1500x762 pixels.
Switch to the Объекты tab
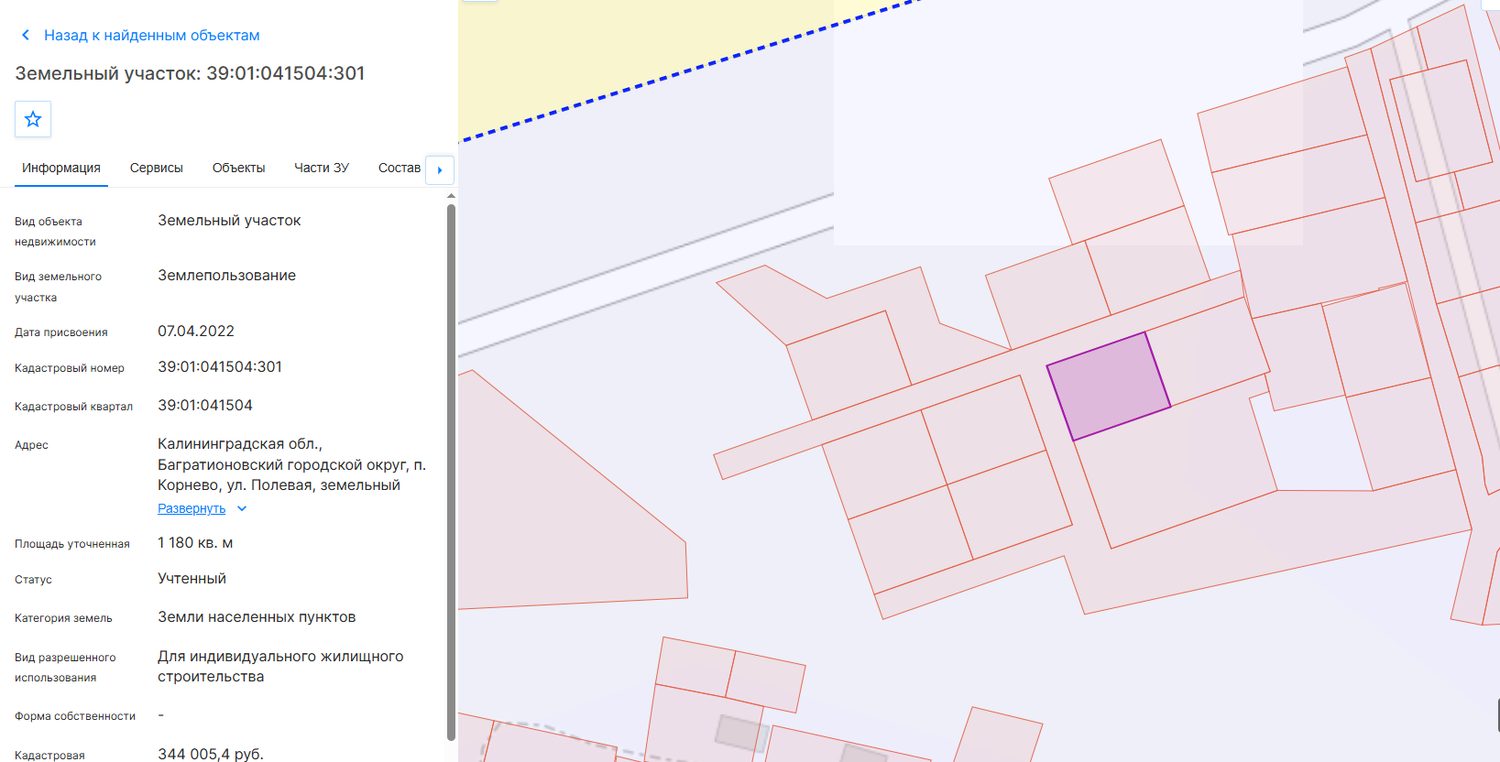pos(239,168)
